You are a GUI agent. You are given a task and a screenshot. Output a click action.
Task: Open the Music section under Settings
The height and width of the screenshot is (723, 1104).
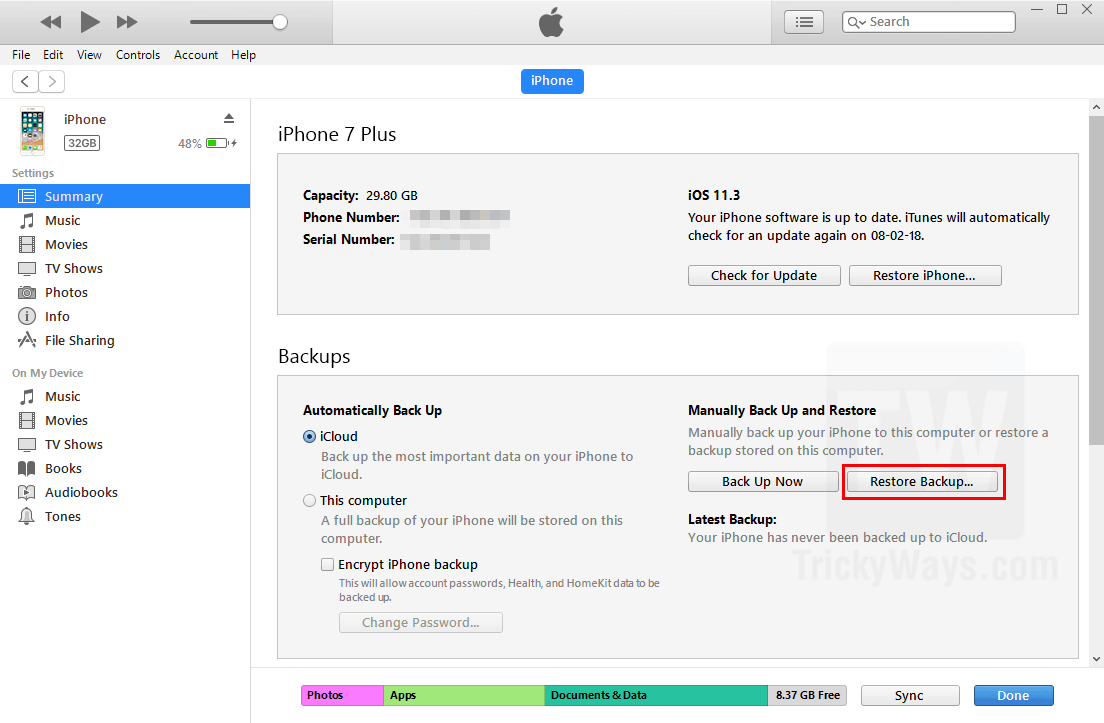click(x=63, y=220)
